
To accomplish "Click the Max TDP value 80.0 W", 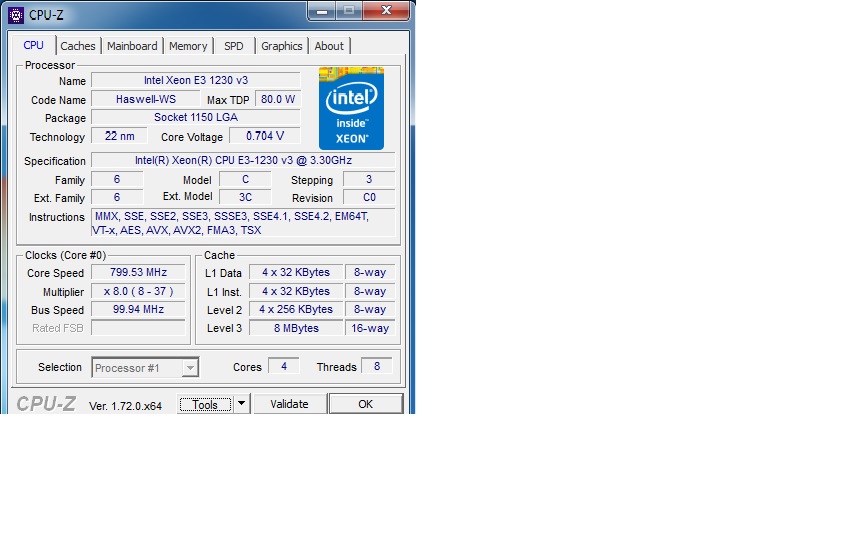I will pos(278,99).
